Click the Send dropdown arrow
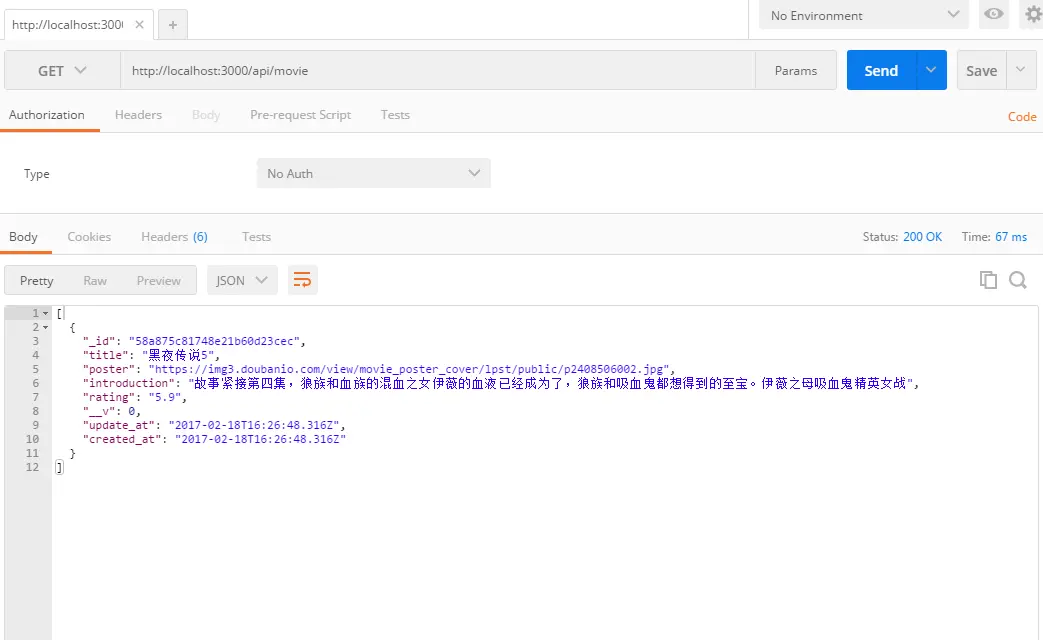The width and height of the screenshot is (1043, 640). (931, 70)
